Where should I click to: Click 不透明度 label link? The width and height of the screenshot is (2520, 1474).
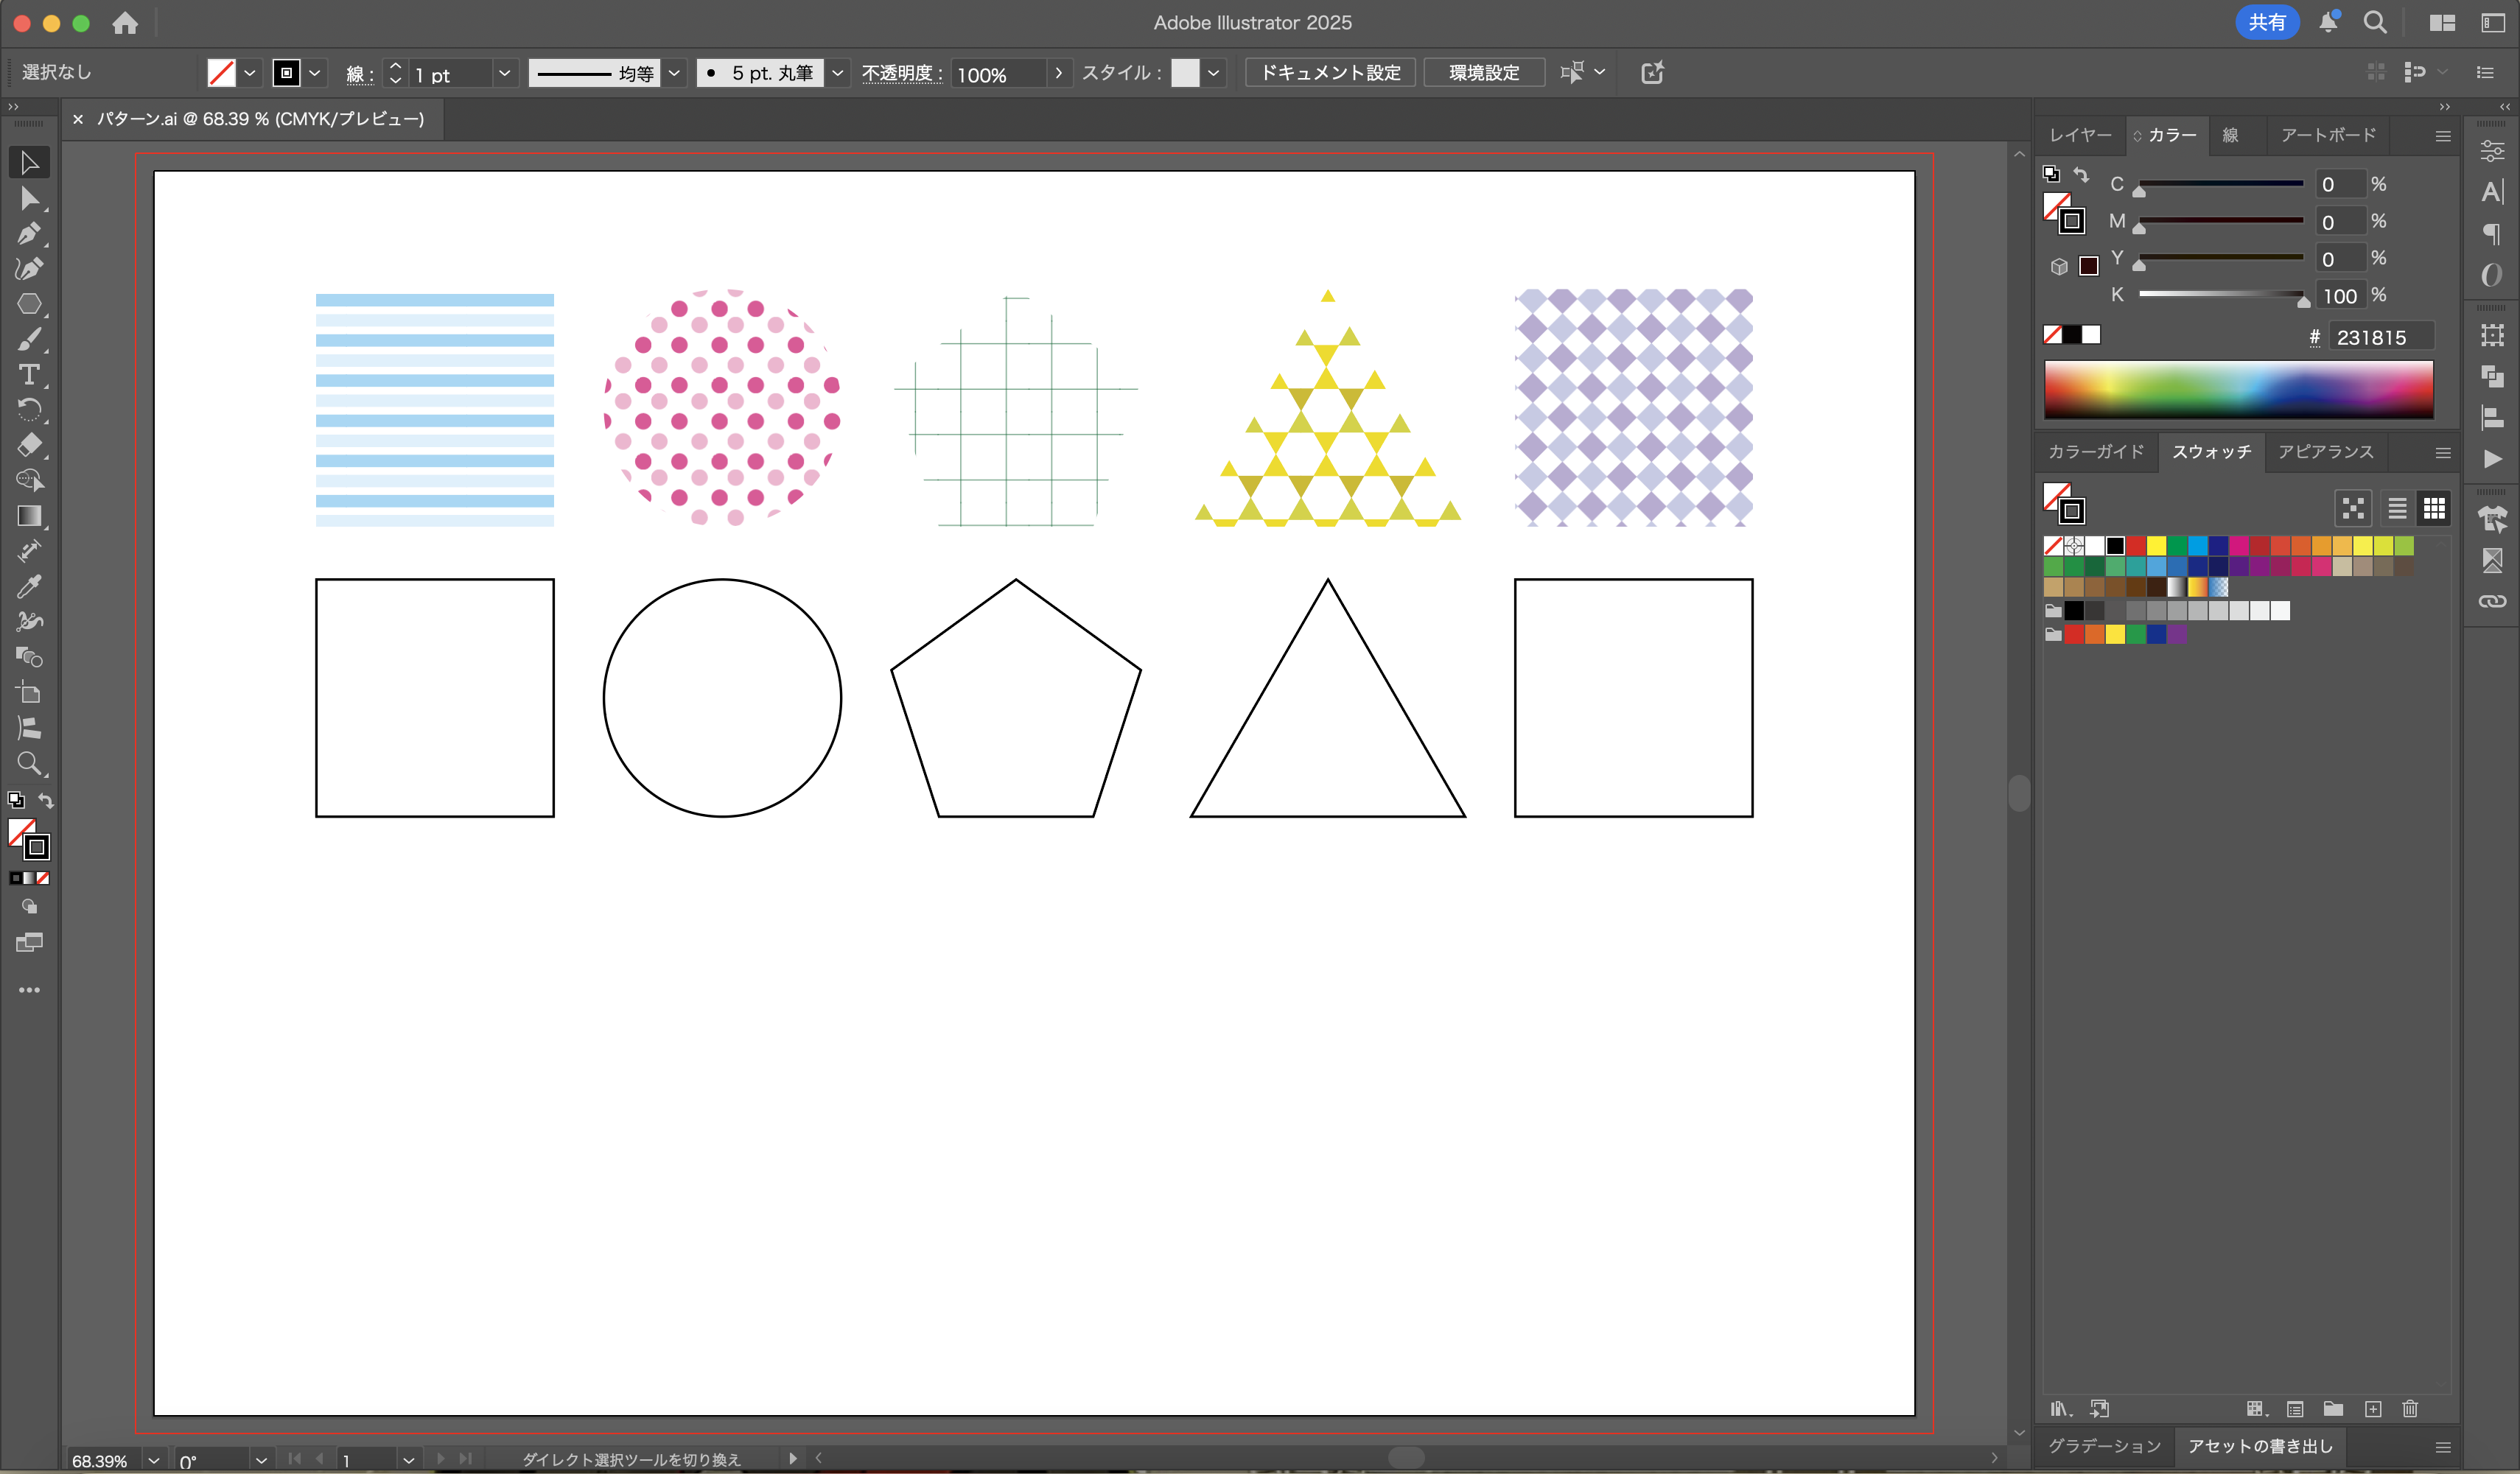pyautogui.click(x=901, y=73)
